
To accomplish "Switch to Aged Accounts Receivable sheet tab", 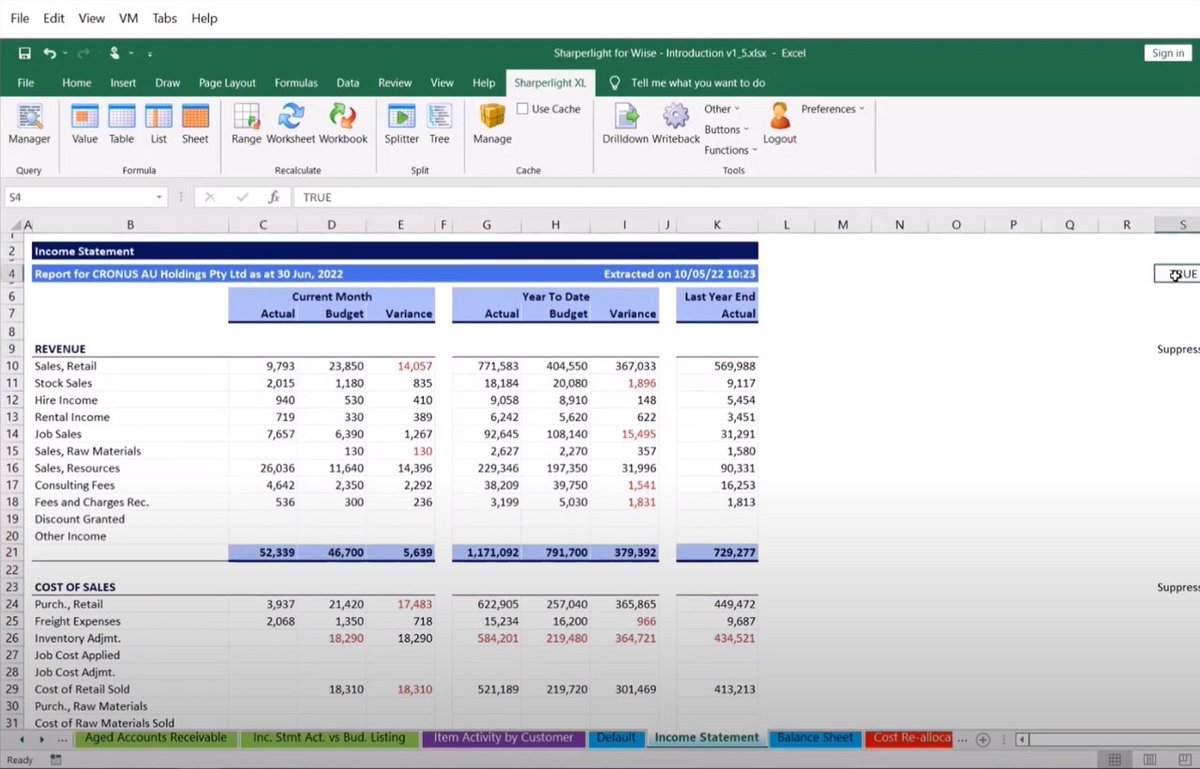I will (x=155, y=738).
